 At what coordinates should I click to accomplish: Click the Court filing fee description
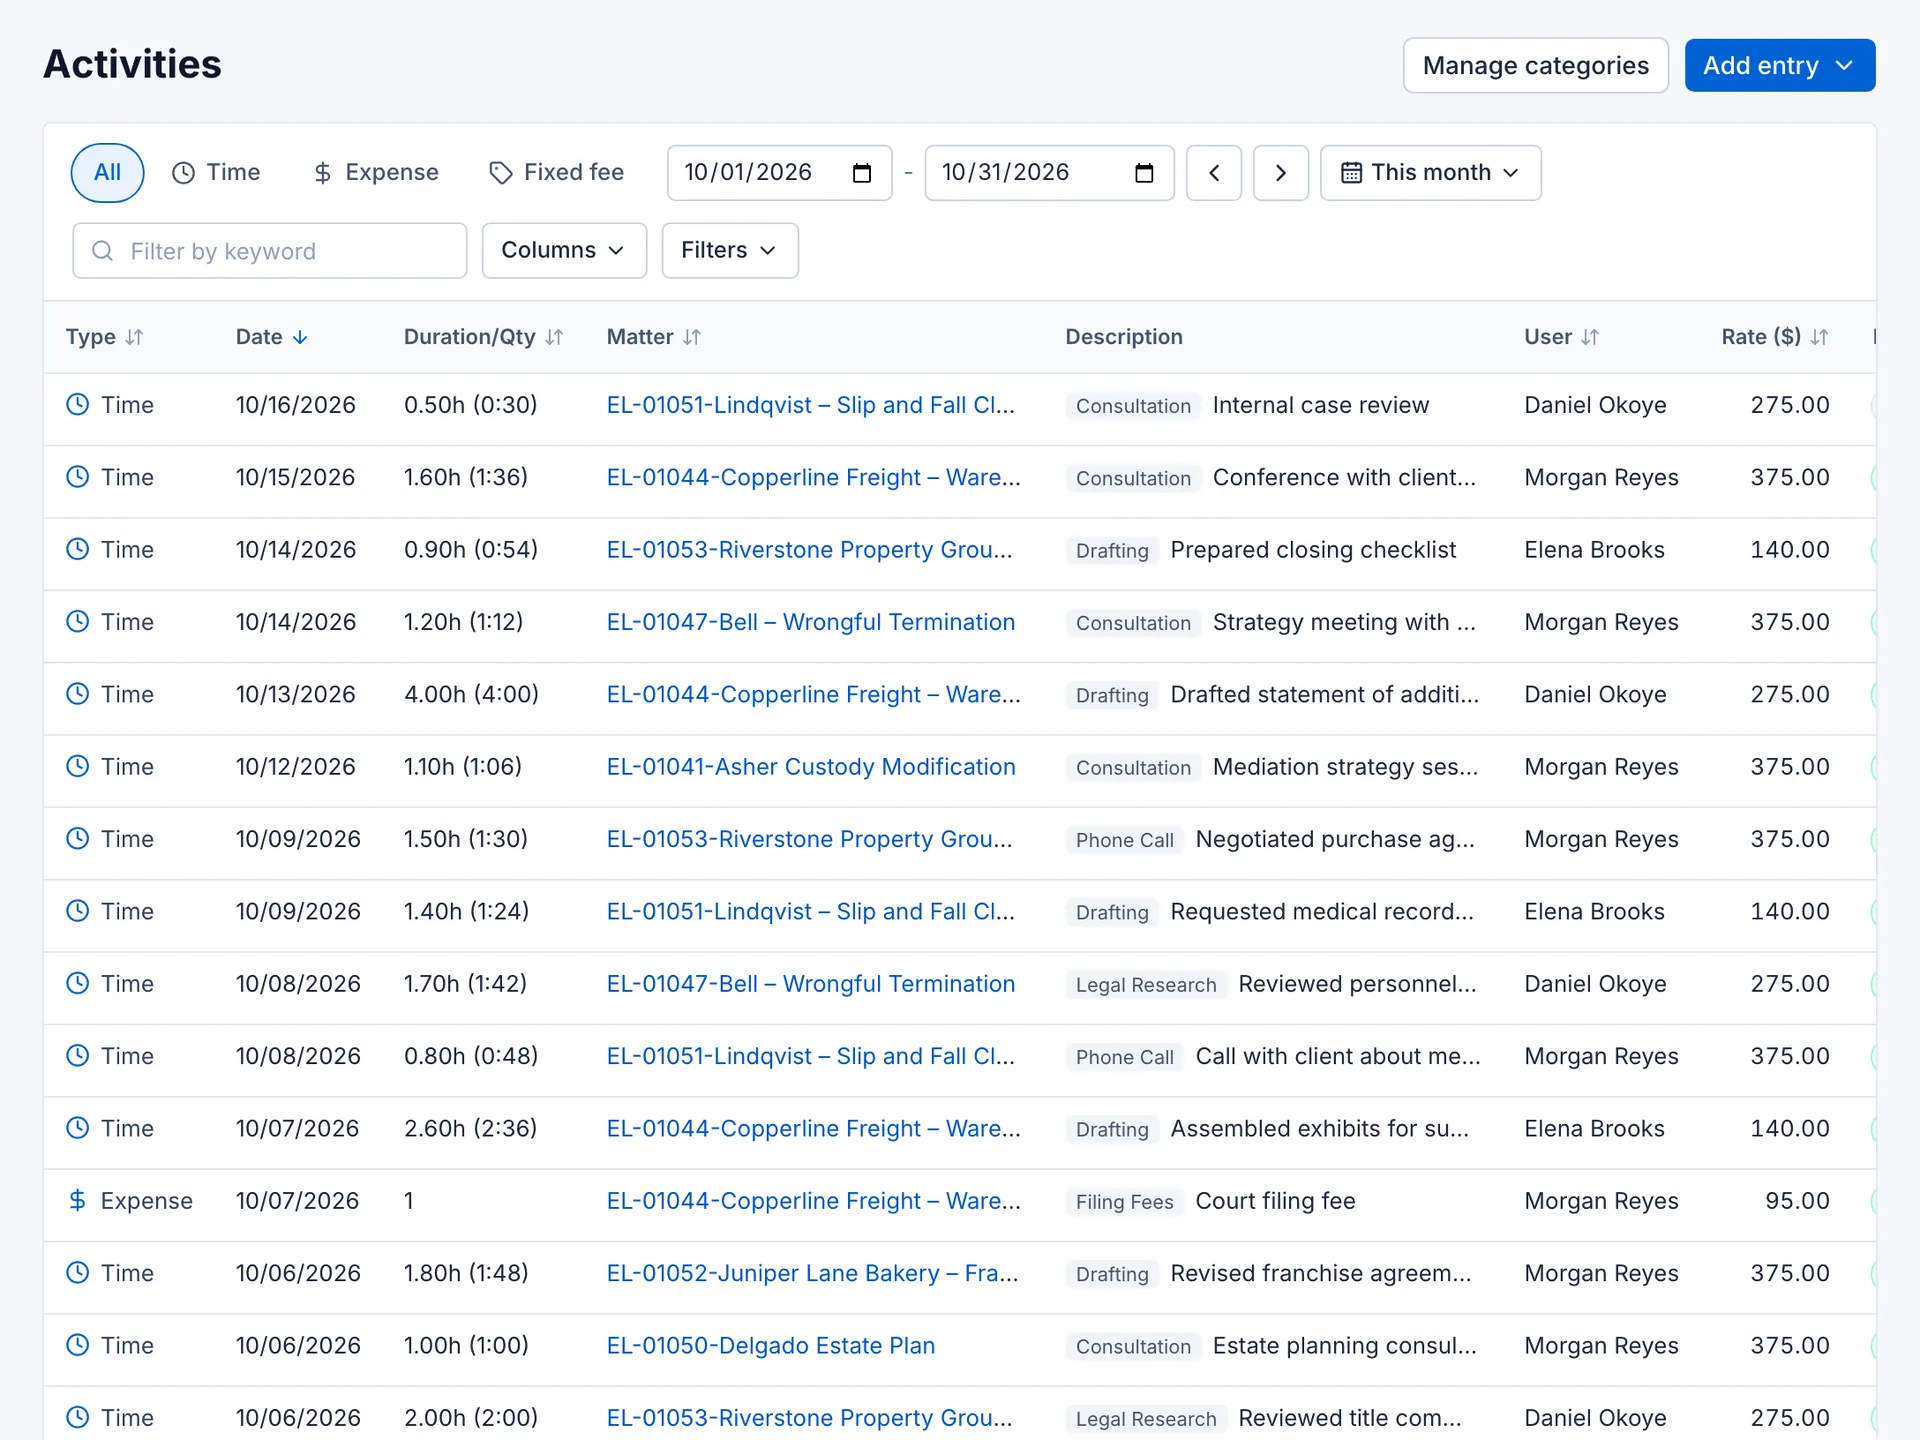pos(1275,1201)
